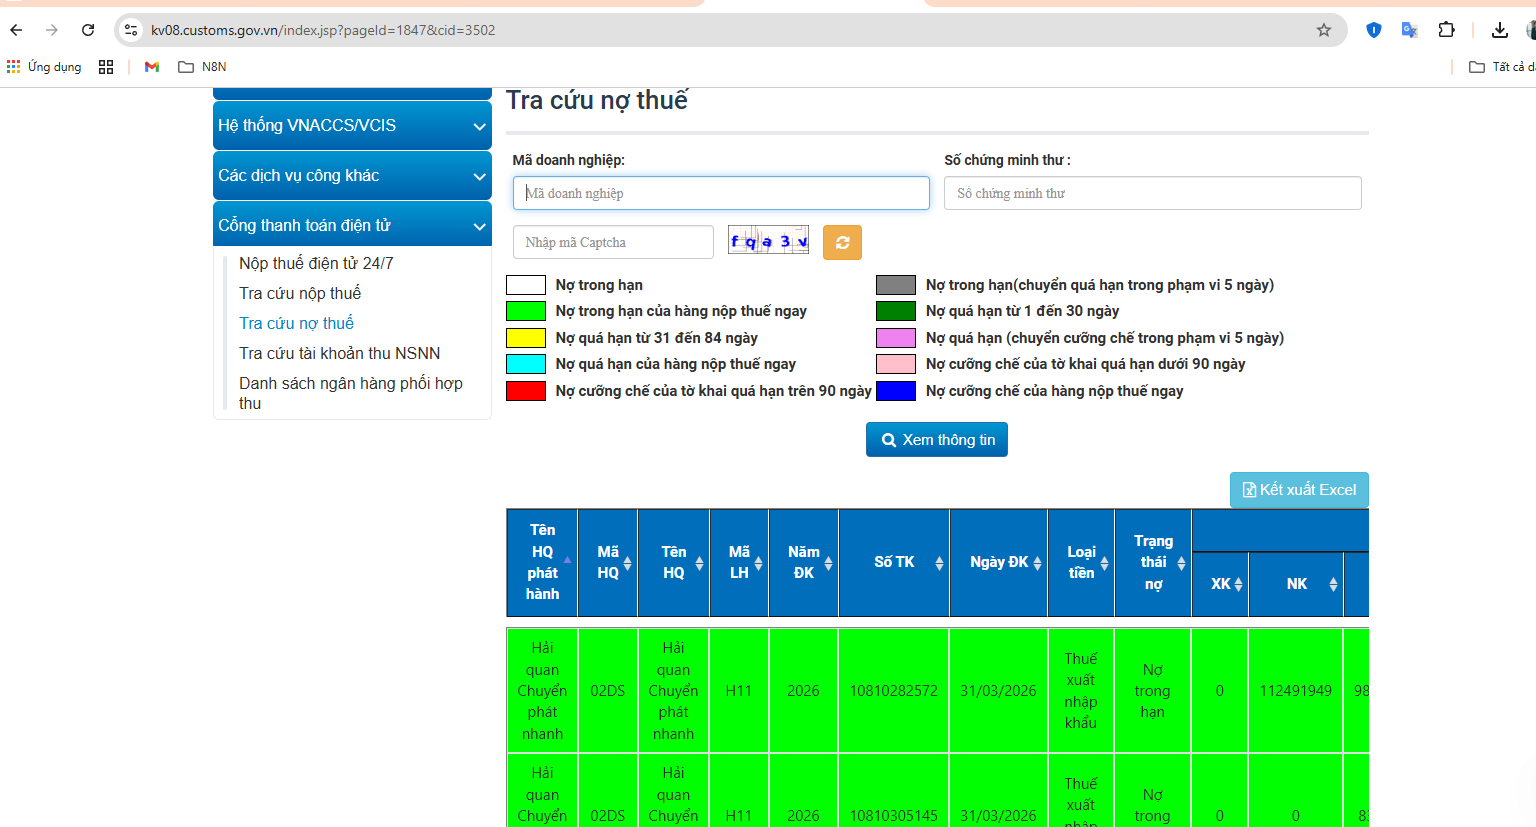Expand the Các dịch vụ công khác section
1536x827 pixels.
[x=352, y=176]
